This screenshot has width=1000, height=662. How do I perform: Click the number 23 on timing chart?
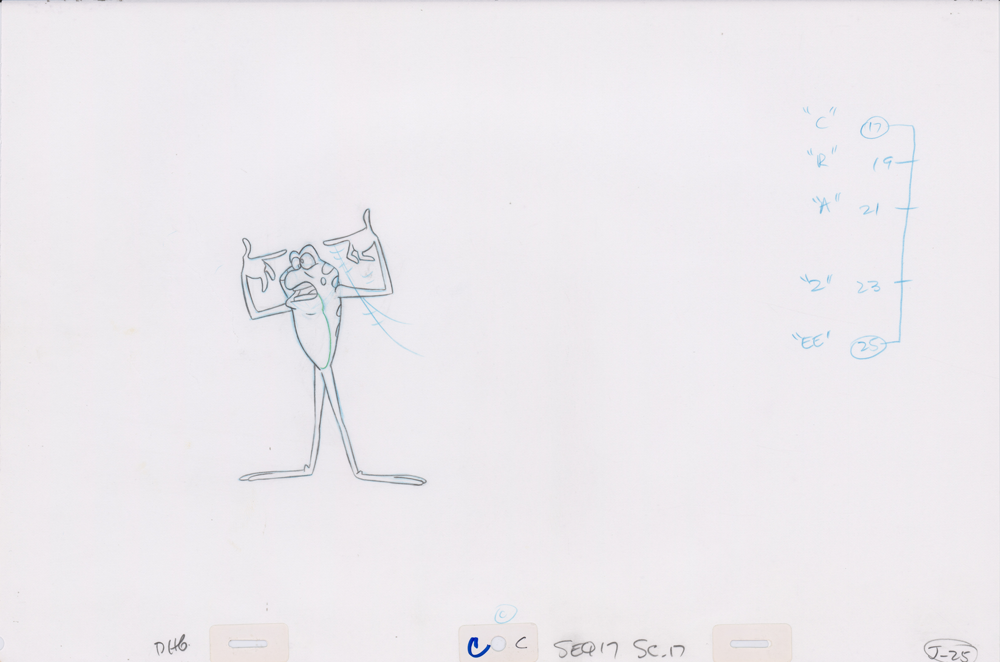[867, 286]
